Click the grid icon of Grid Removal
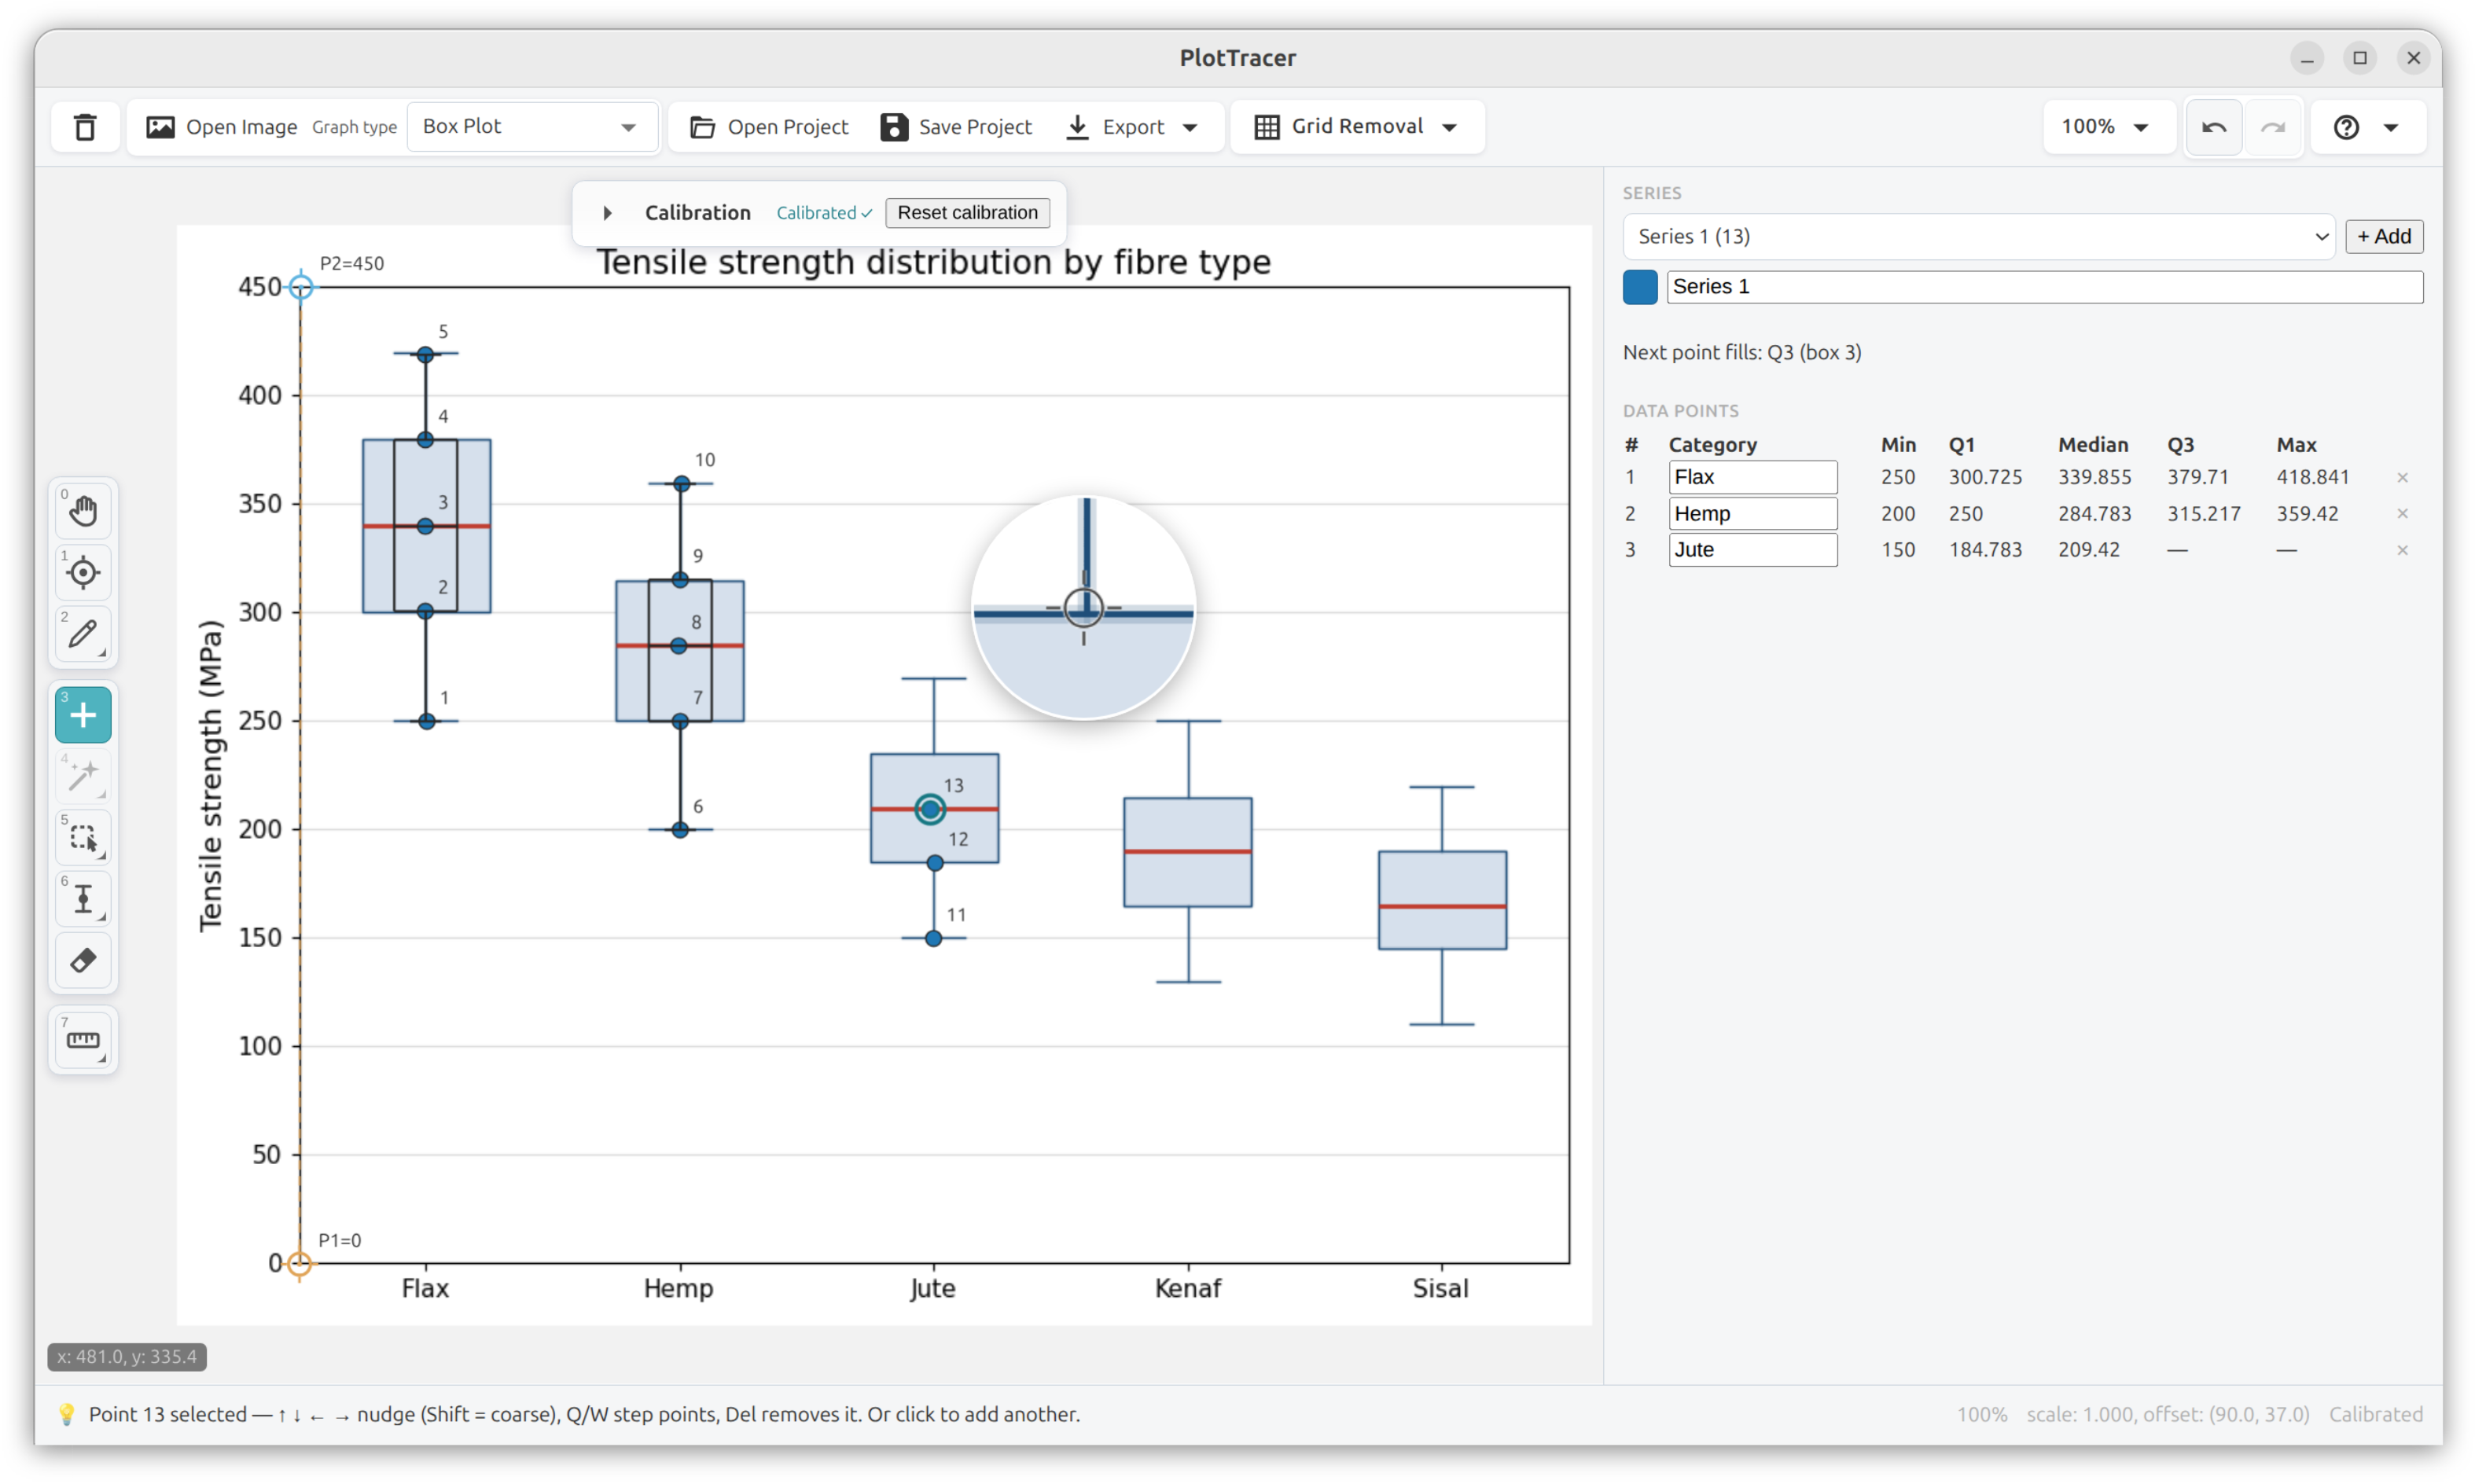Image resolution: width=2475 pixels, height=1484 pixels. tap(1267, 127)
